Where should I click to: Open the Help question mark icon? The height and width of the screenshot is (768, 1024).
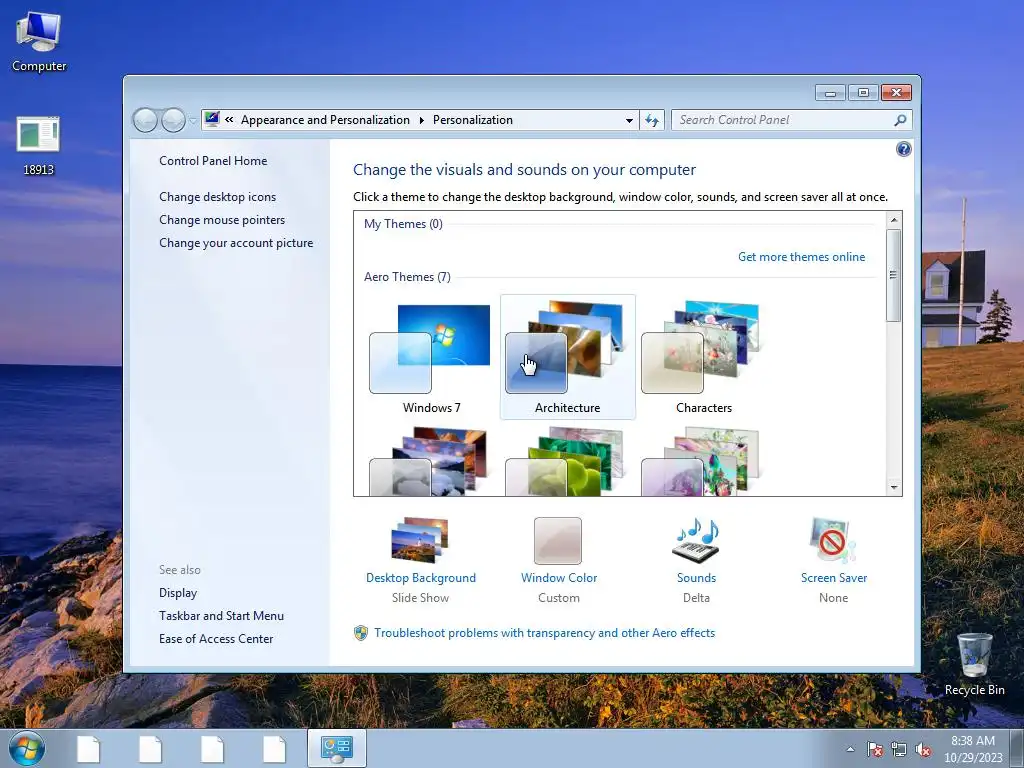pos(903,150)
